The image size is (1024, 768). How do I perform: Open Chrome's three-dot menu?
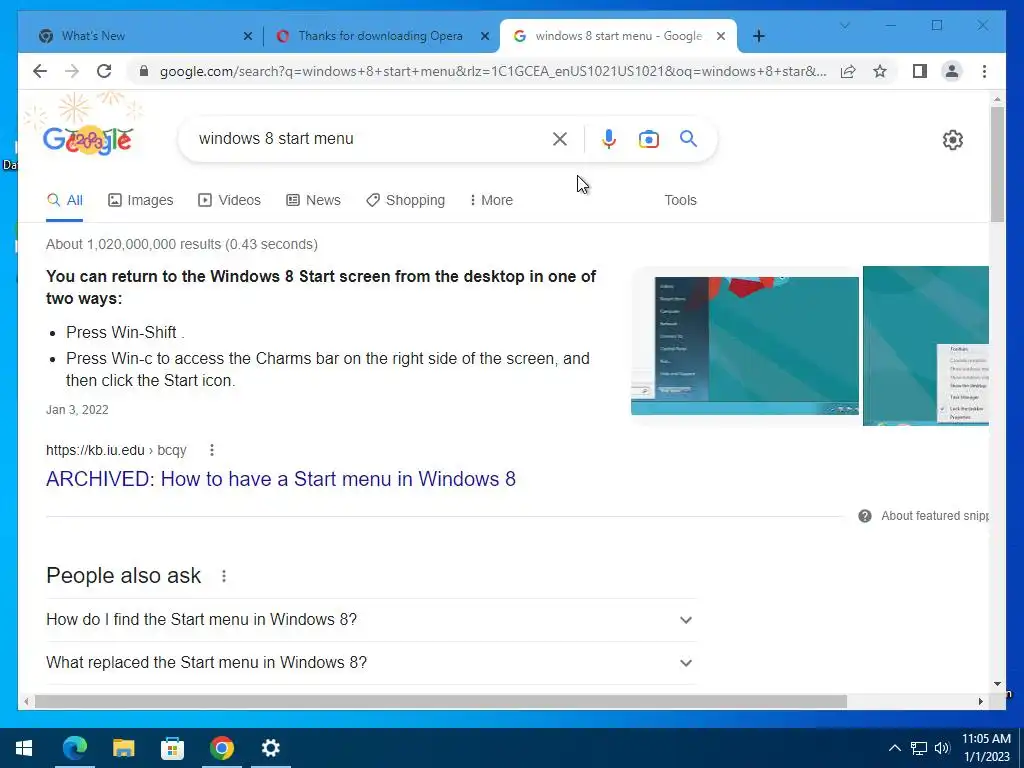coord(984,71)
